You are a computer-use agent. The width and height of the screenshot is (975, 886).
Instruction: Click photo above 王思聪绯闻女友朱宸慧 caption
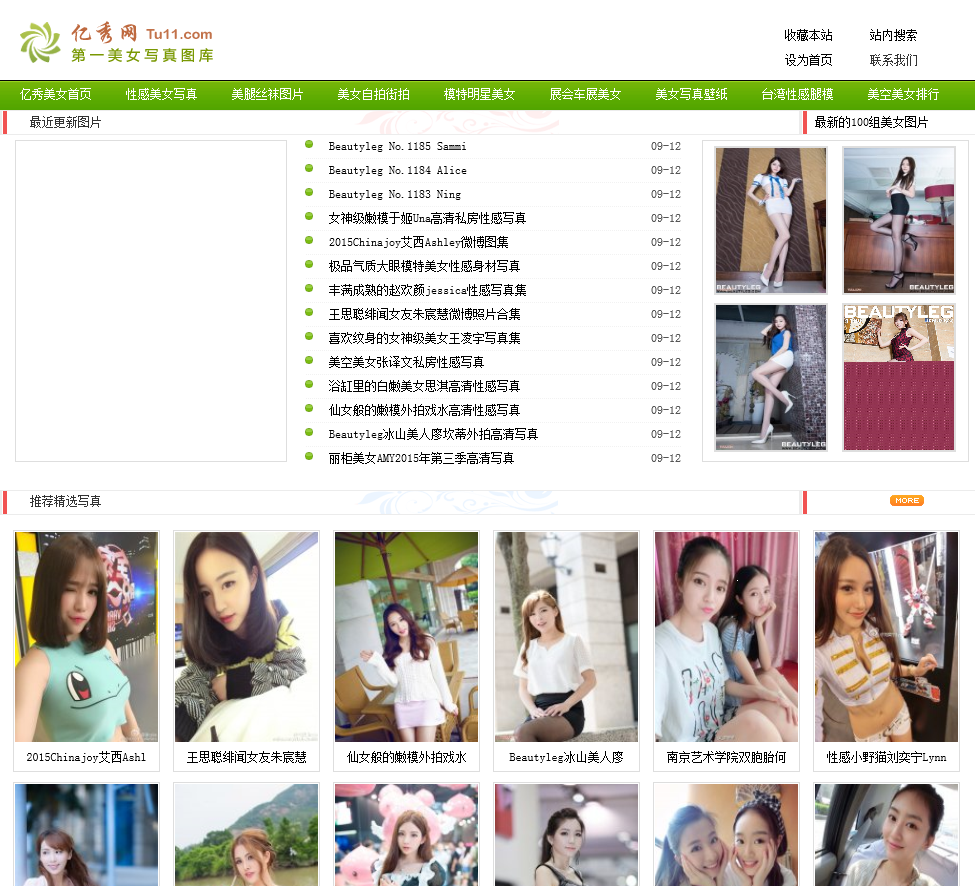tap(246, 637)
